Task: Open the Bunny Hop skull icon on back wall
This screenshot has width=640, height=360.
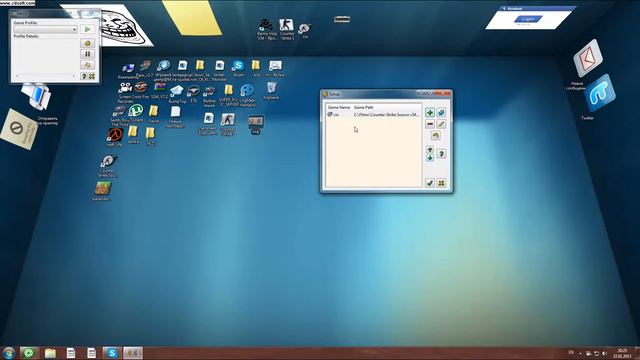Action: [x=267, y=29]
